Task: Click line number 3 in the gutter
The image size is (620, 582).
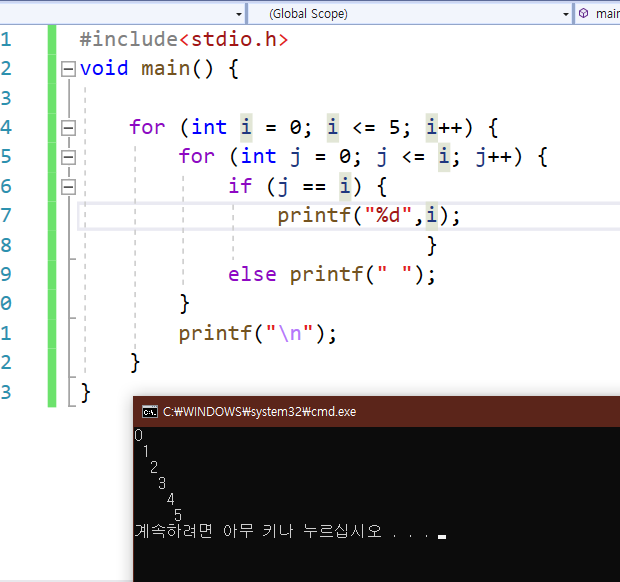Action: (x=6, y=98)
